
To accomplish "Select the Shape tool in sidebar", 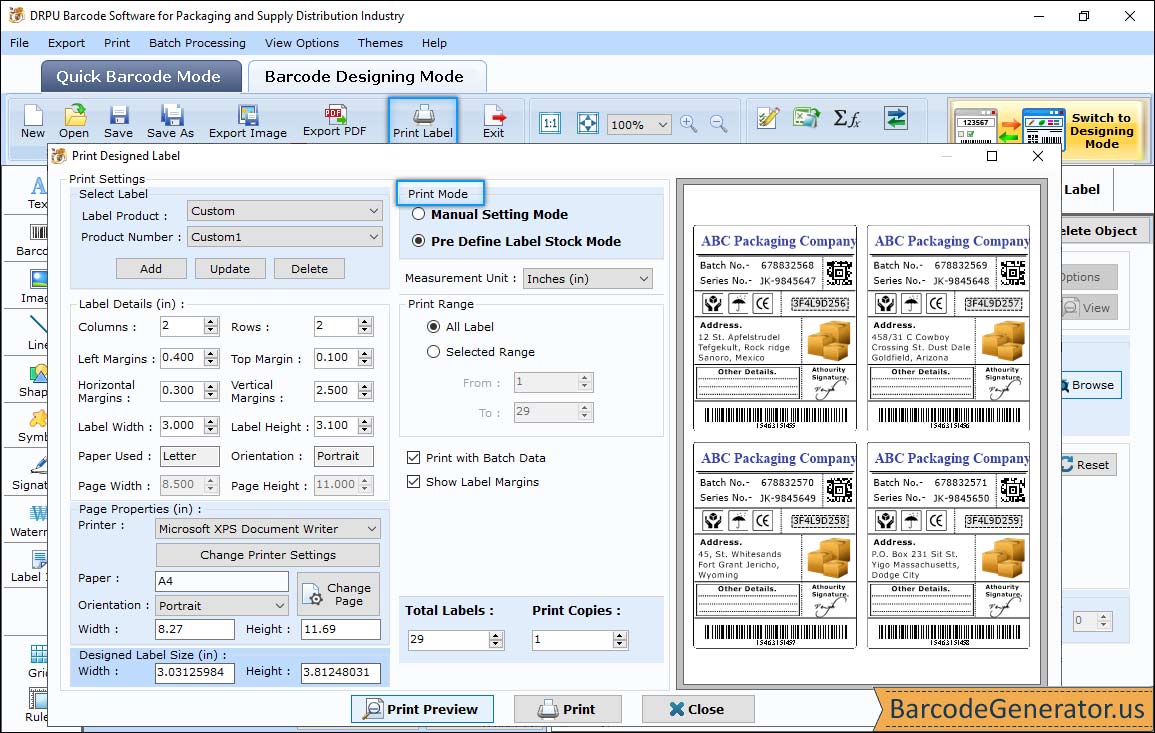I will coord(33,380).
